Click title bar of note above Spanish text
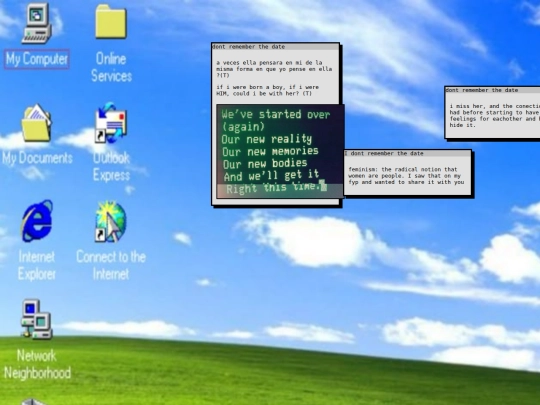Screen dimensions: 540x405 [275, 47]
